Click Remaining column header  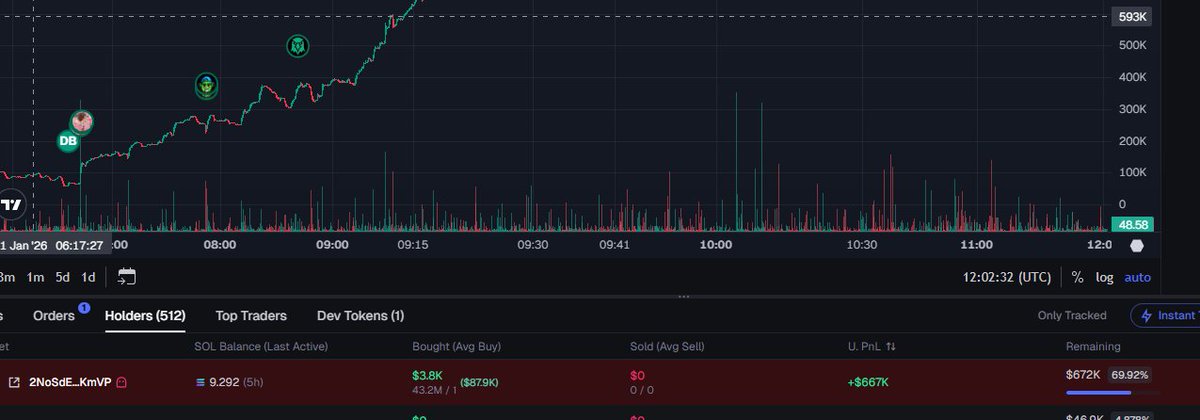pos(1095,346)
